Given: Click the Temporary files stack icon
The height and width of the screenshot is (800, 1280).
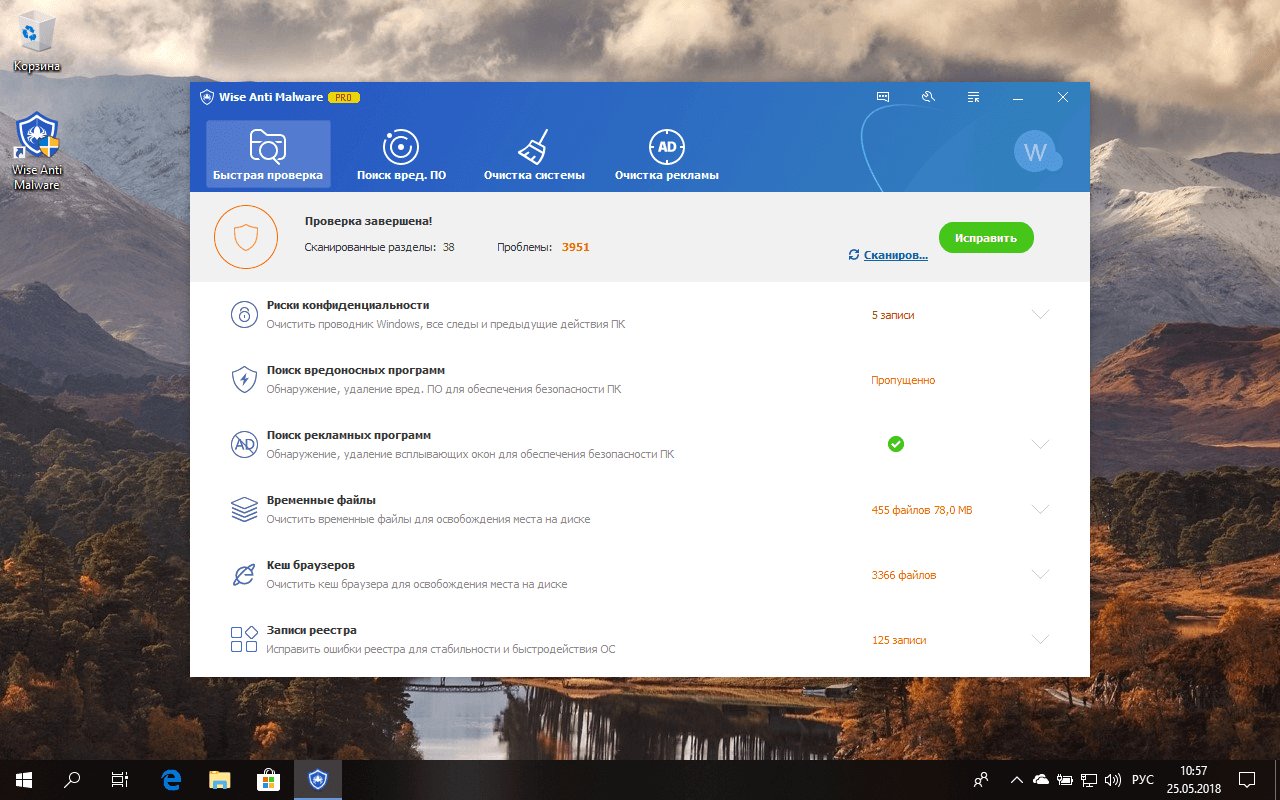Looking at the screenshot, I should [x=244, y=509].
